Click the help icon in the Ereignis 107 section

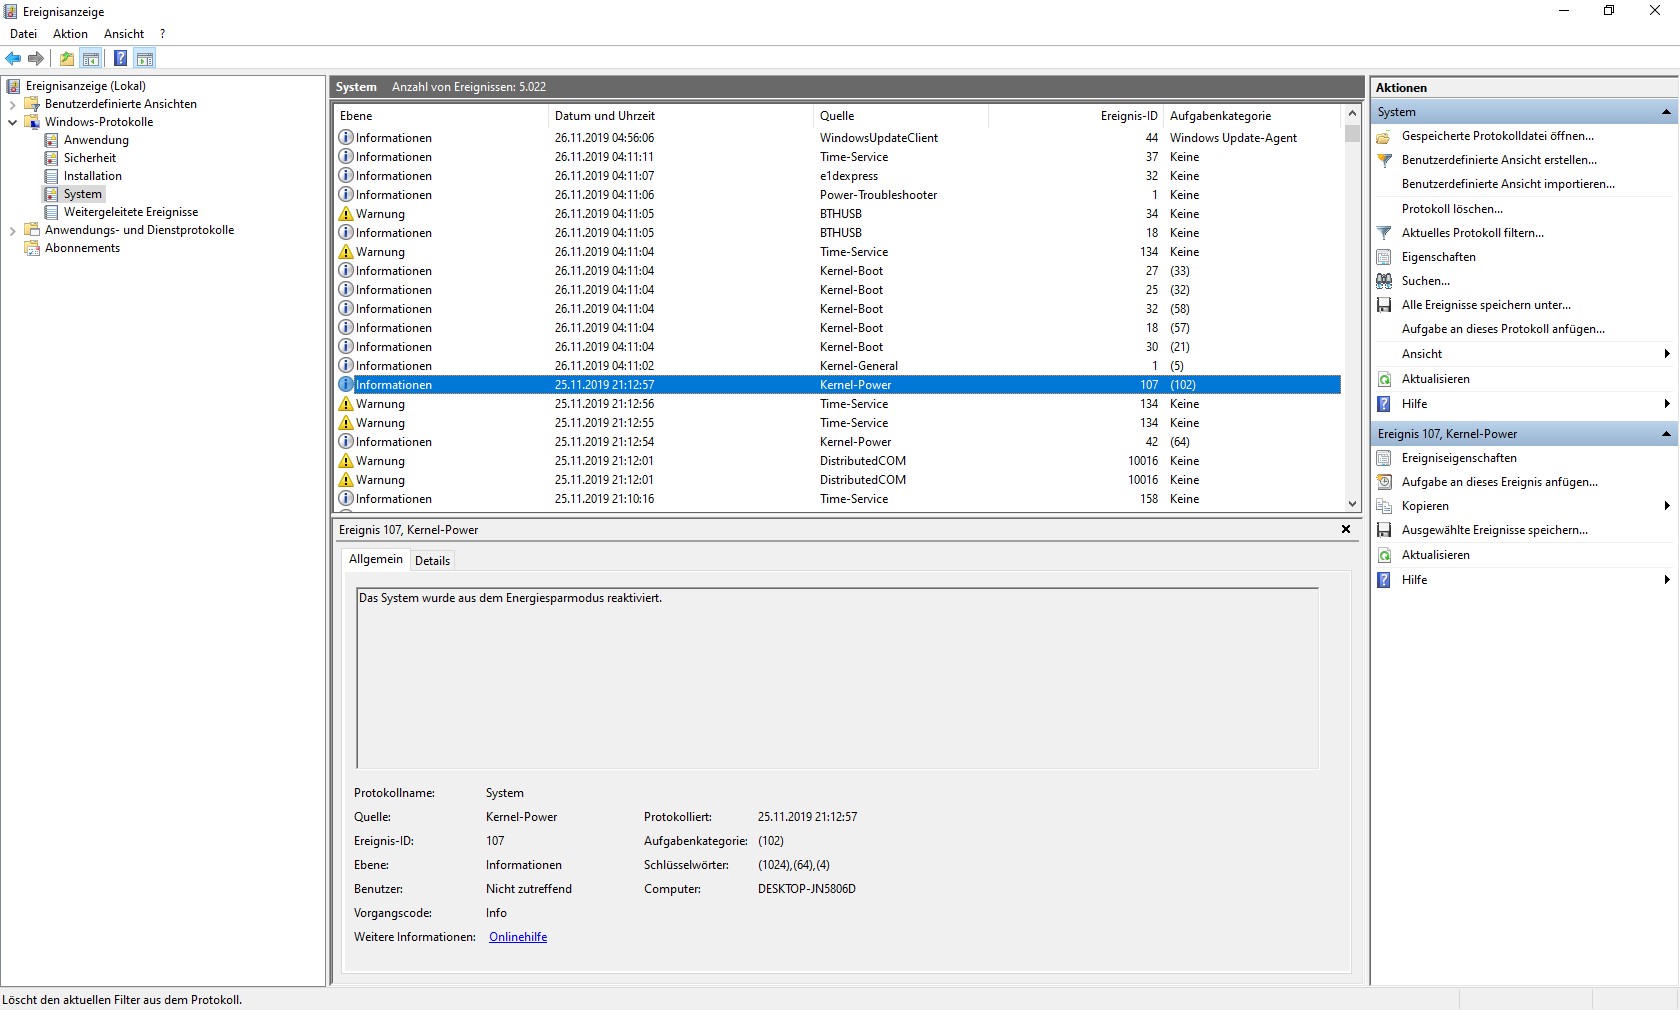1384,581
